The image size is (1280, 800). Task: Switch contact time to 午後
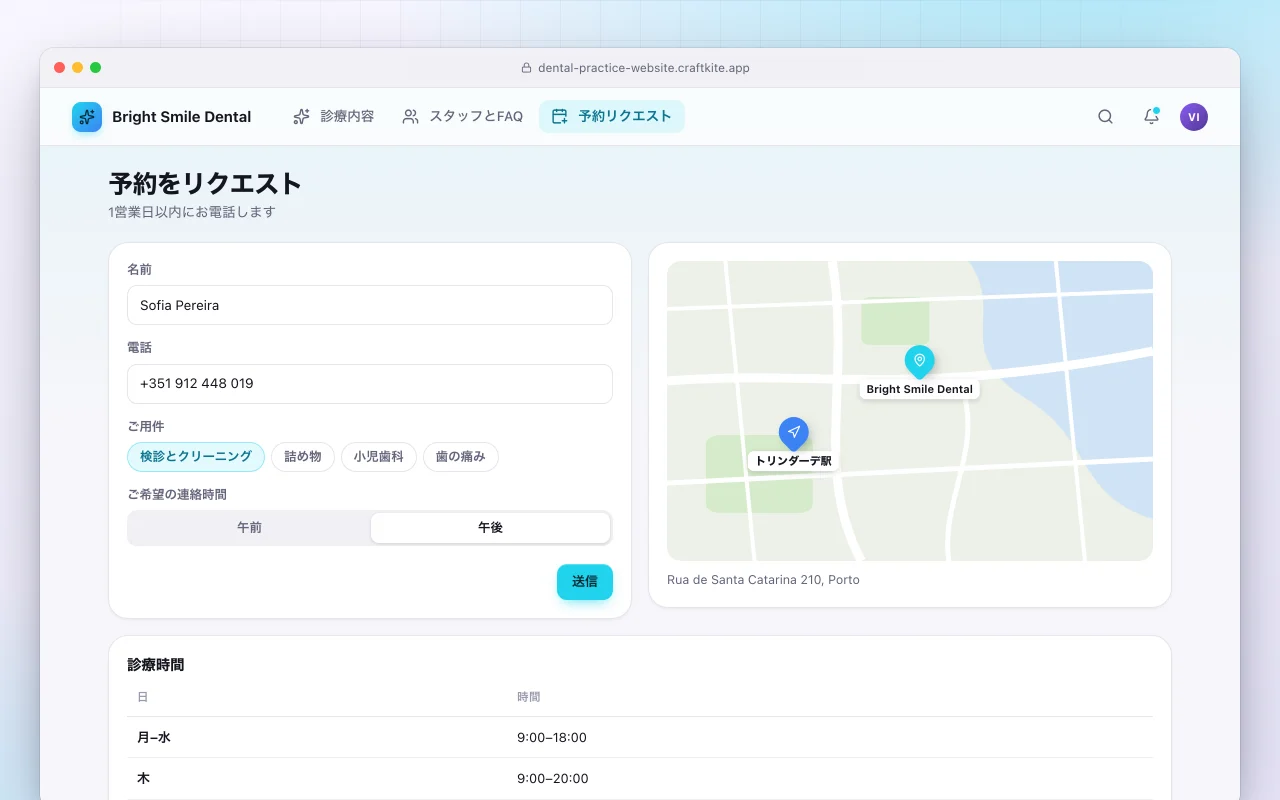[x=490, y=528]
